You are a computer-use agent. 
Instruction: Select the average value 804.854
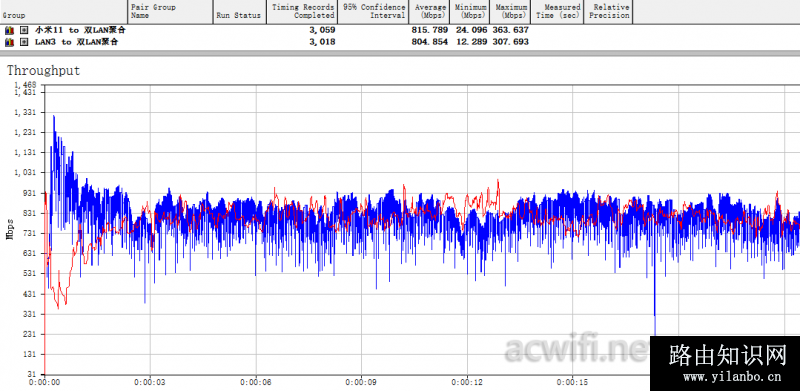tap(430, 42)
